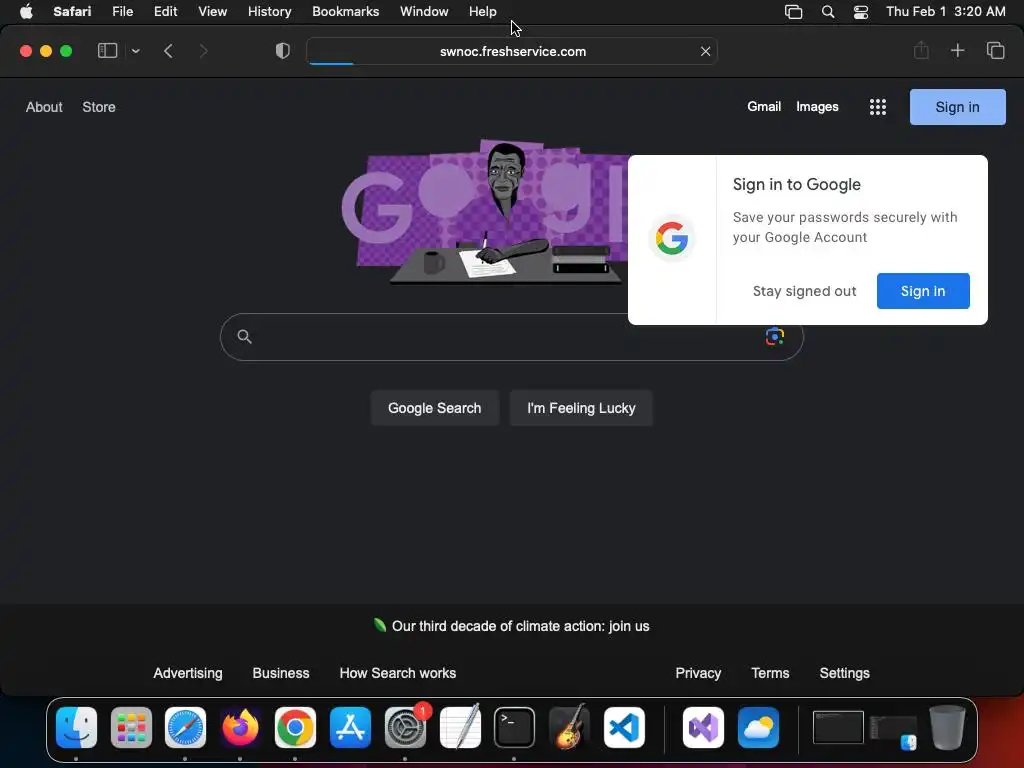Add a new tab with plus icon
1024x768 pixels.
957,50
